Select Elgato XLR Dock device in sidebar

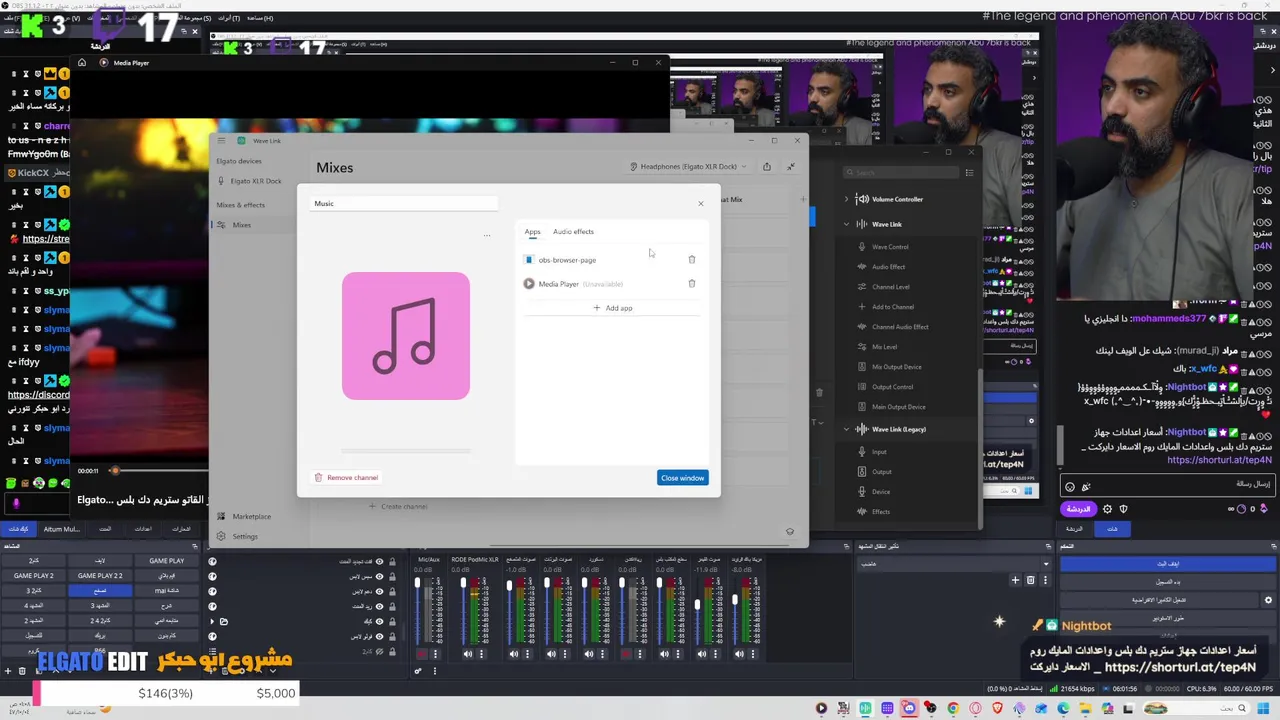pos(255,181)
